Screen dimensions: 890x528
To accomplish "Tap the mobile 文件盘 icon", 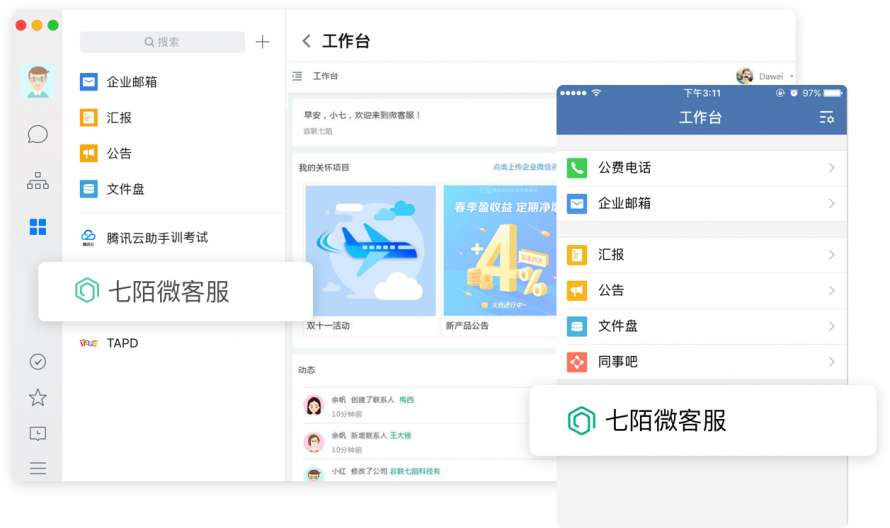I will point(577,326).
